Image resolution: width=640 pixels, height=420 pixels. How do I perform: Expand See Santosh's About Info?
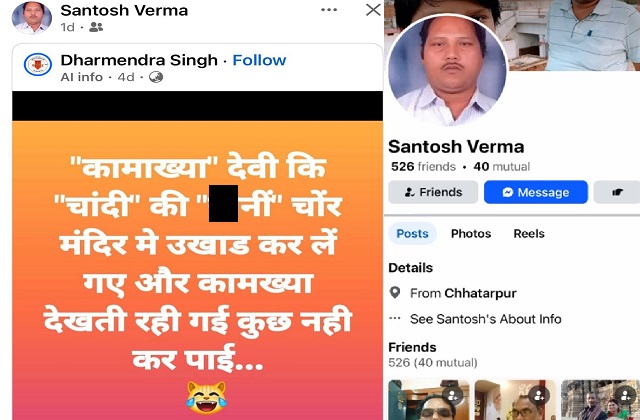click(x=486, y=319)
